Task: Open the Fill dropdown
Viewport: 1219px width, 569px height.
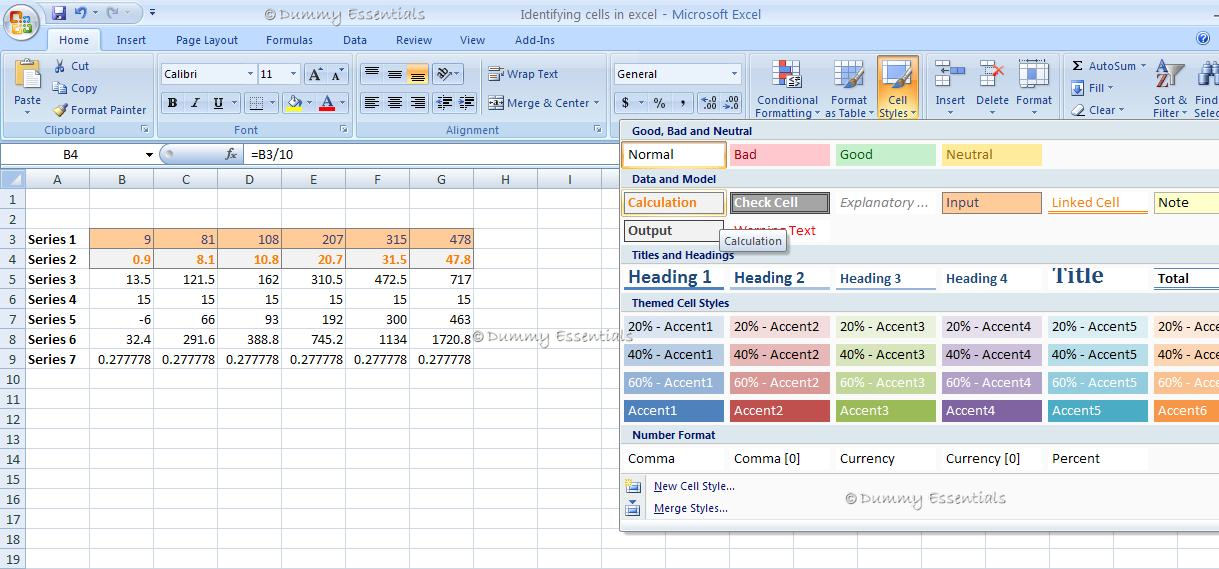Action: (1091, 88)
